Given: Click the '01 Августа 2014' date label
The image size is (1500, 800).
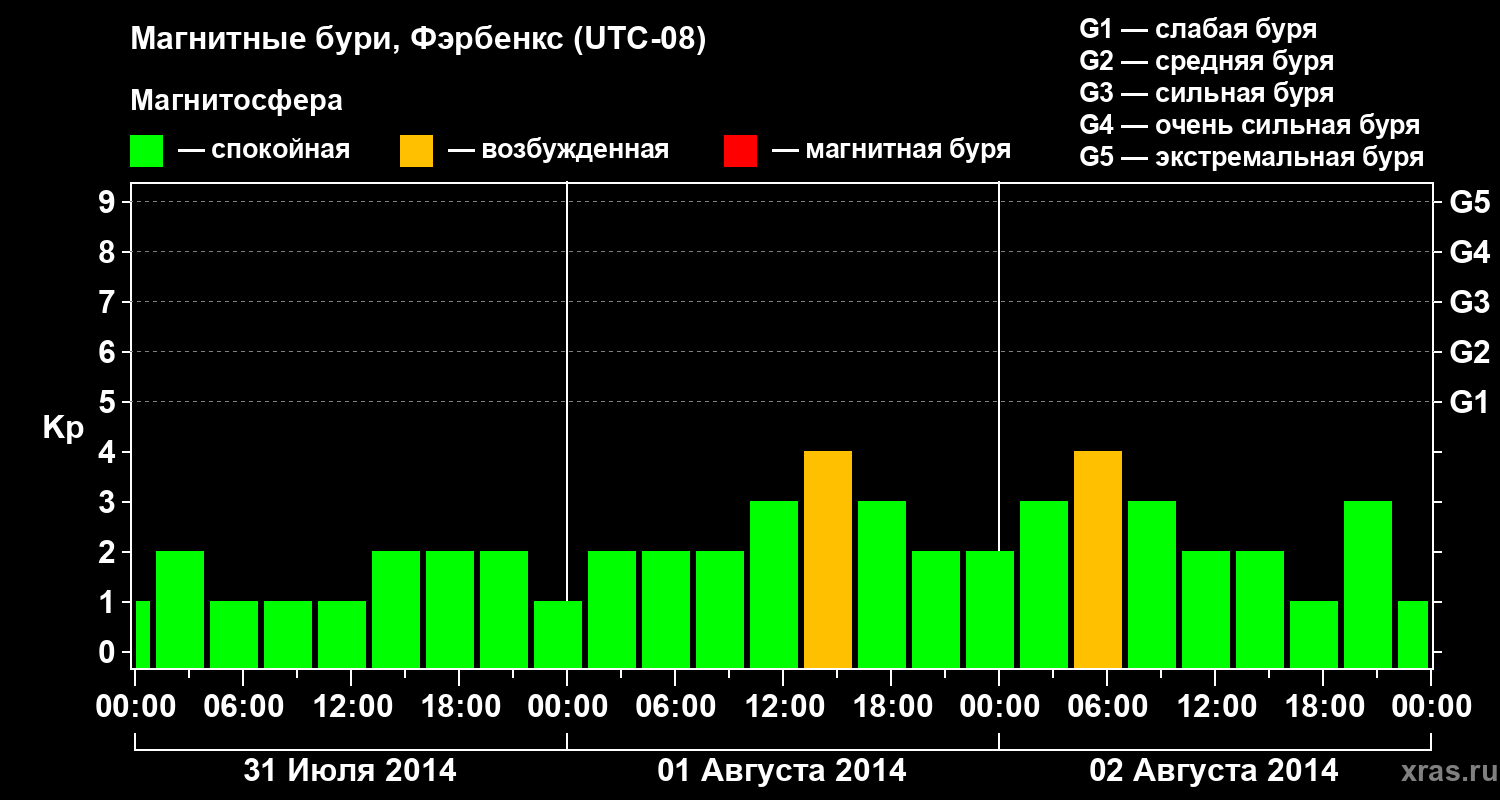Looking at the screenshot, I should [x=782, y=771].
